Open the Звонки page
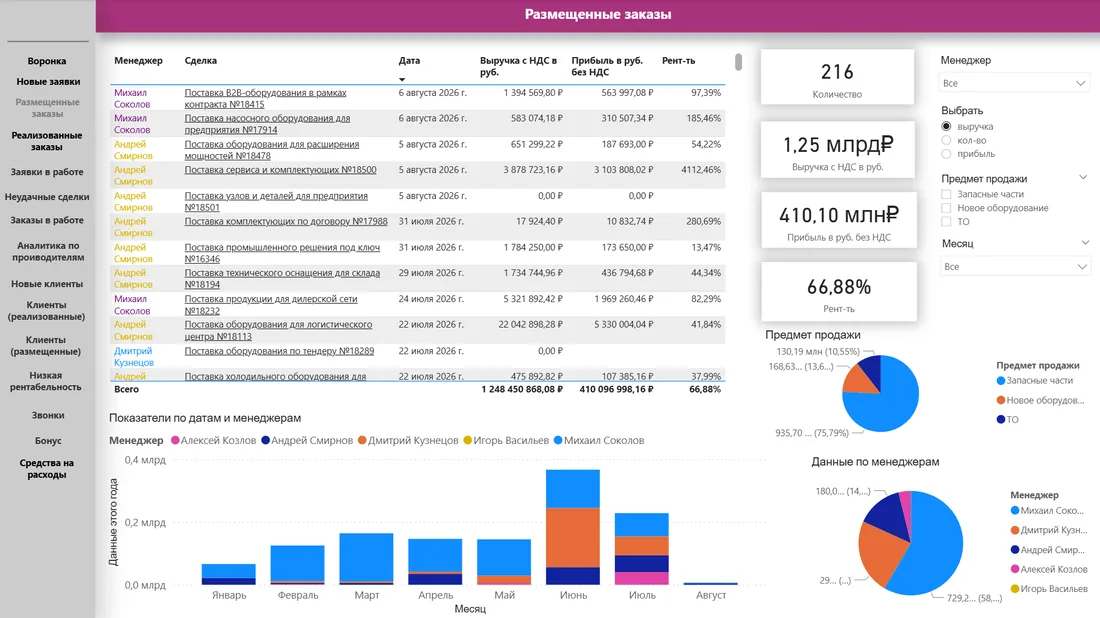 [48, 415]
